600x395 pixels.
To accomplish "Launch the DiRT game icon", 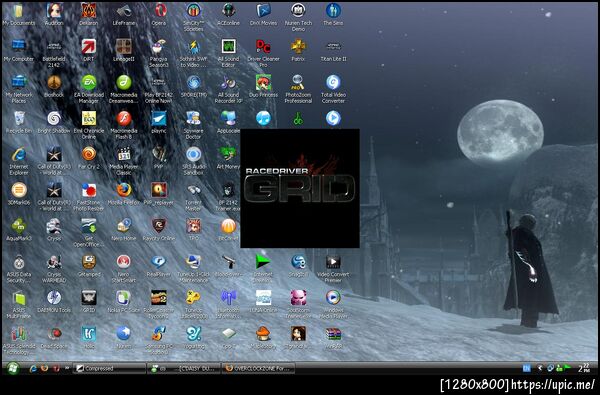I will 89,51.
